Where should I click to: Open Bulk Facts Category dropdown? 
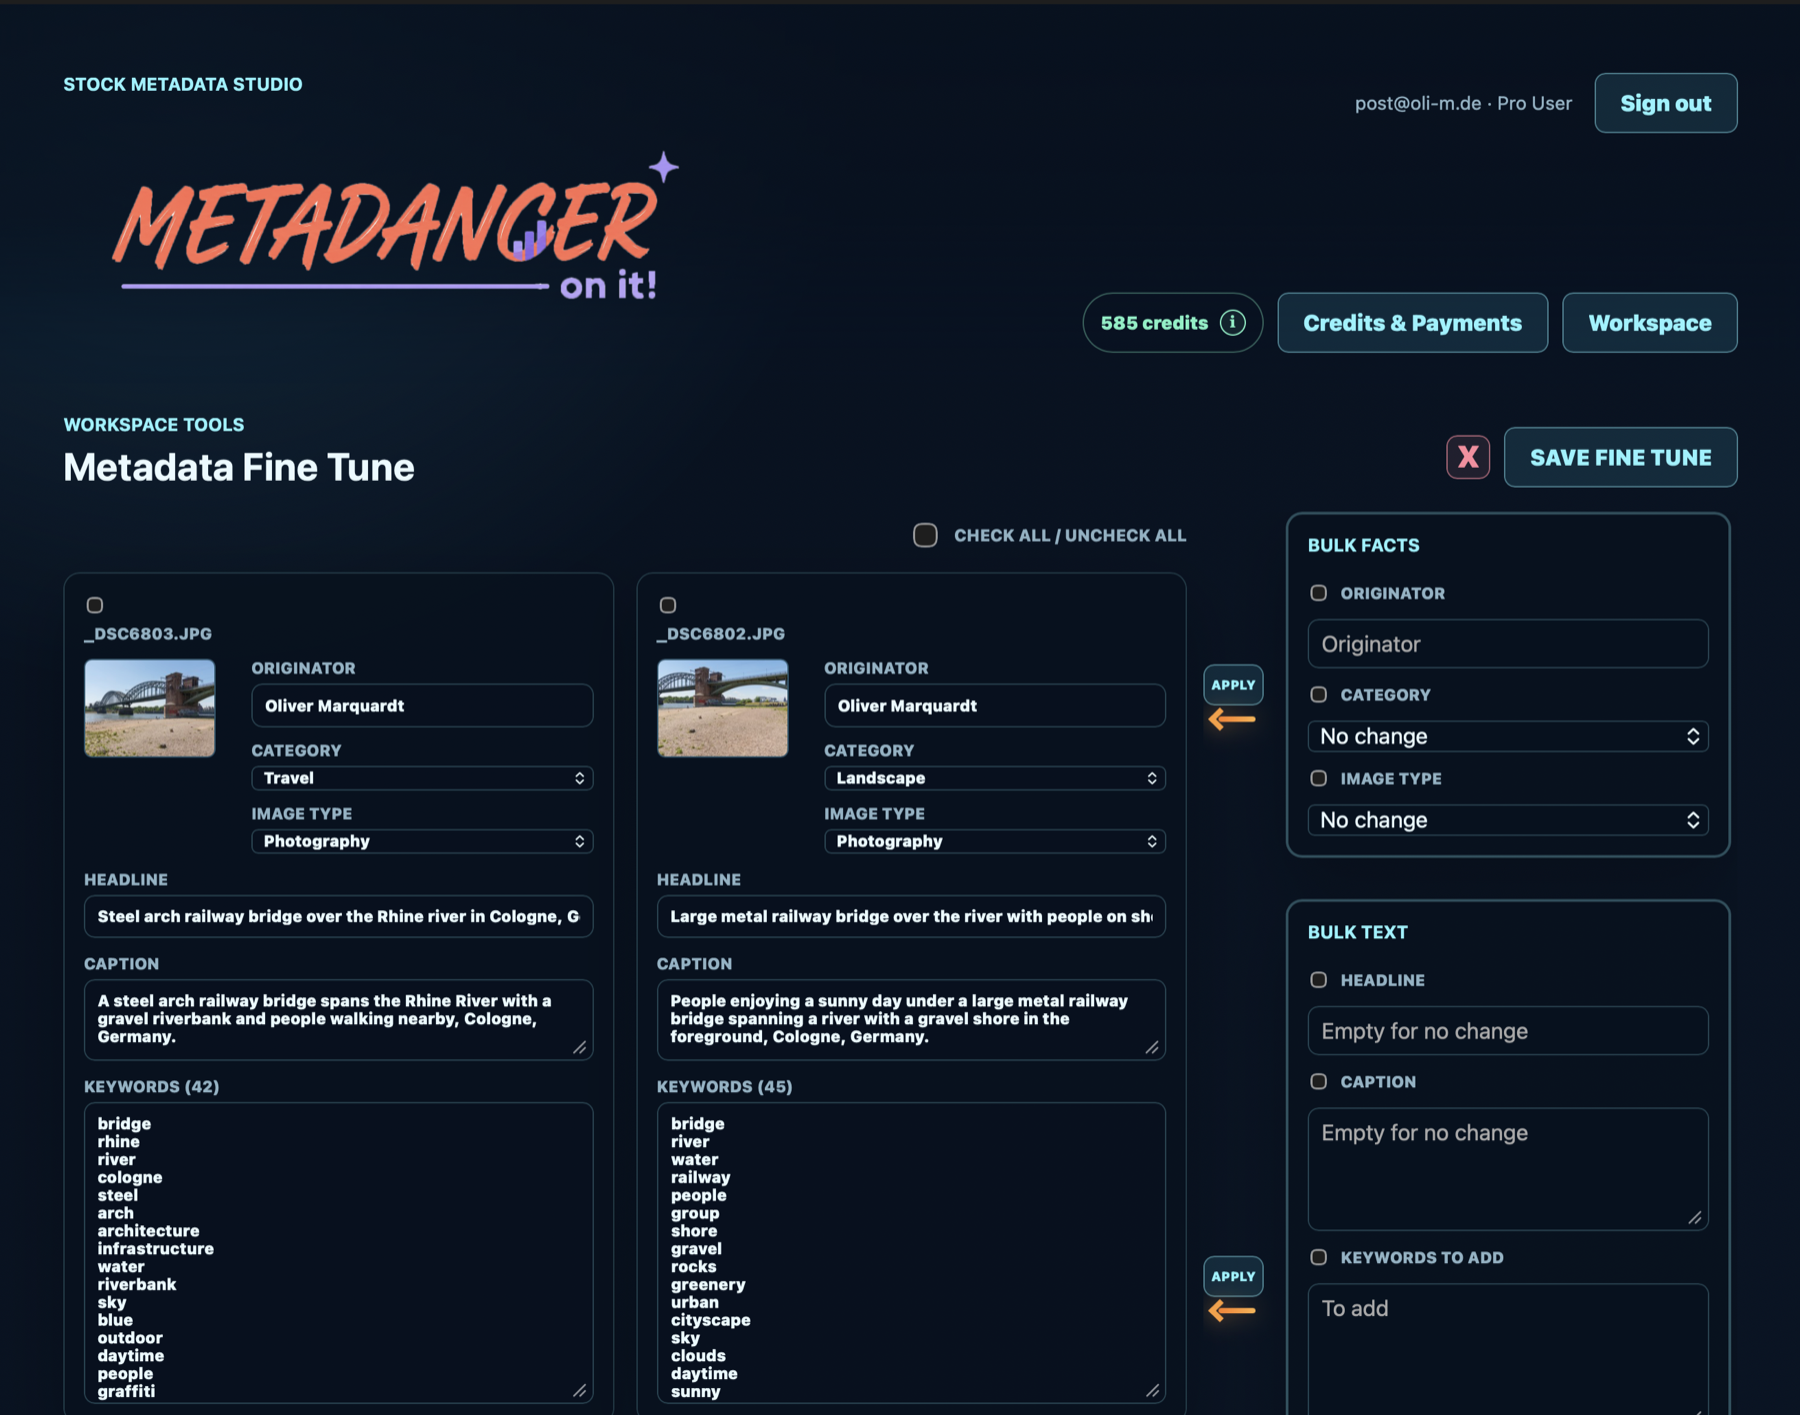tap(1508, 736)
